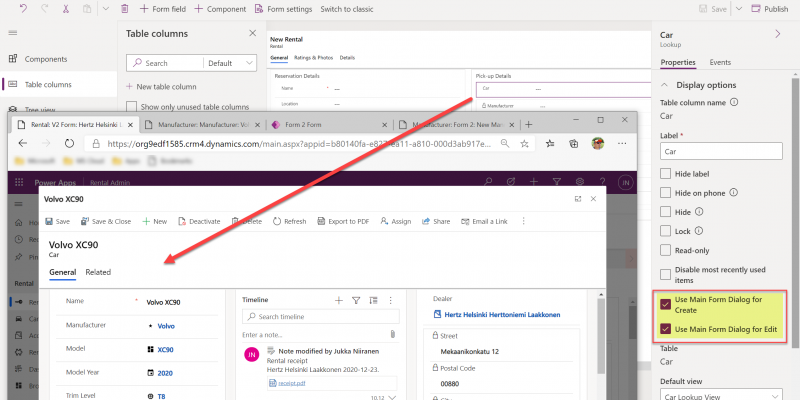Click Deactivate in the dialog command bar

[199, 221]
